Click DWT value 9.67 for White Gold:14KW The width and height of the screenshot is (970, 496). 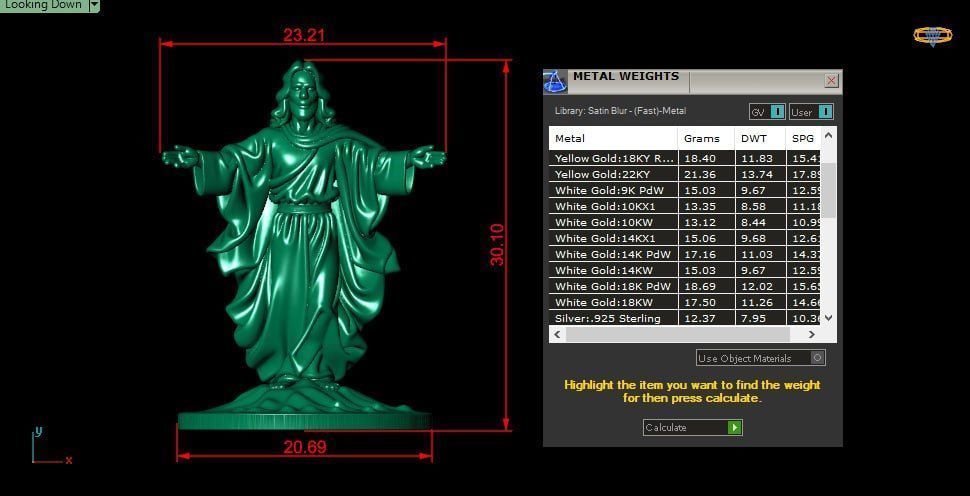pyautogui.click(x=753, y=271)
